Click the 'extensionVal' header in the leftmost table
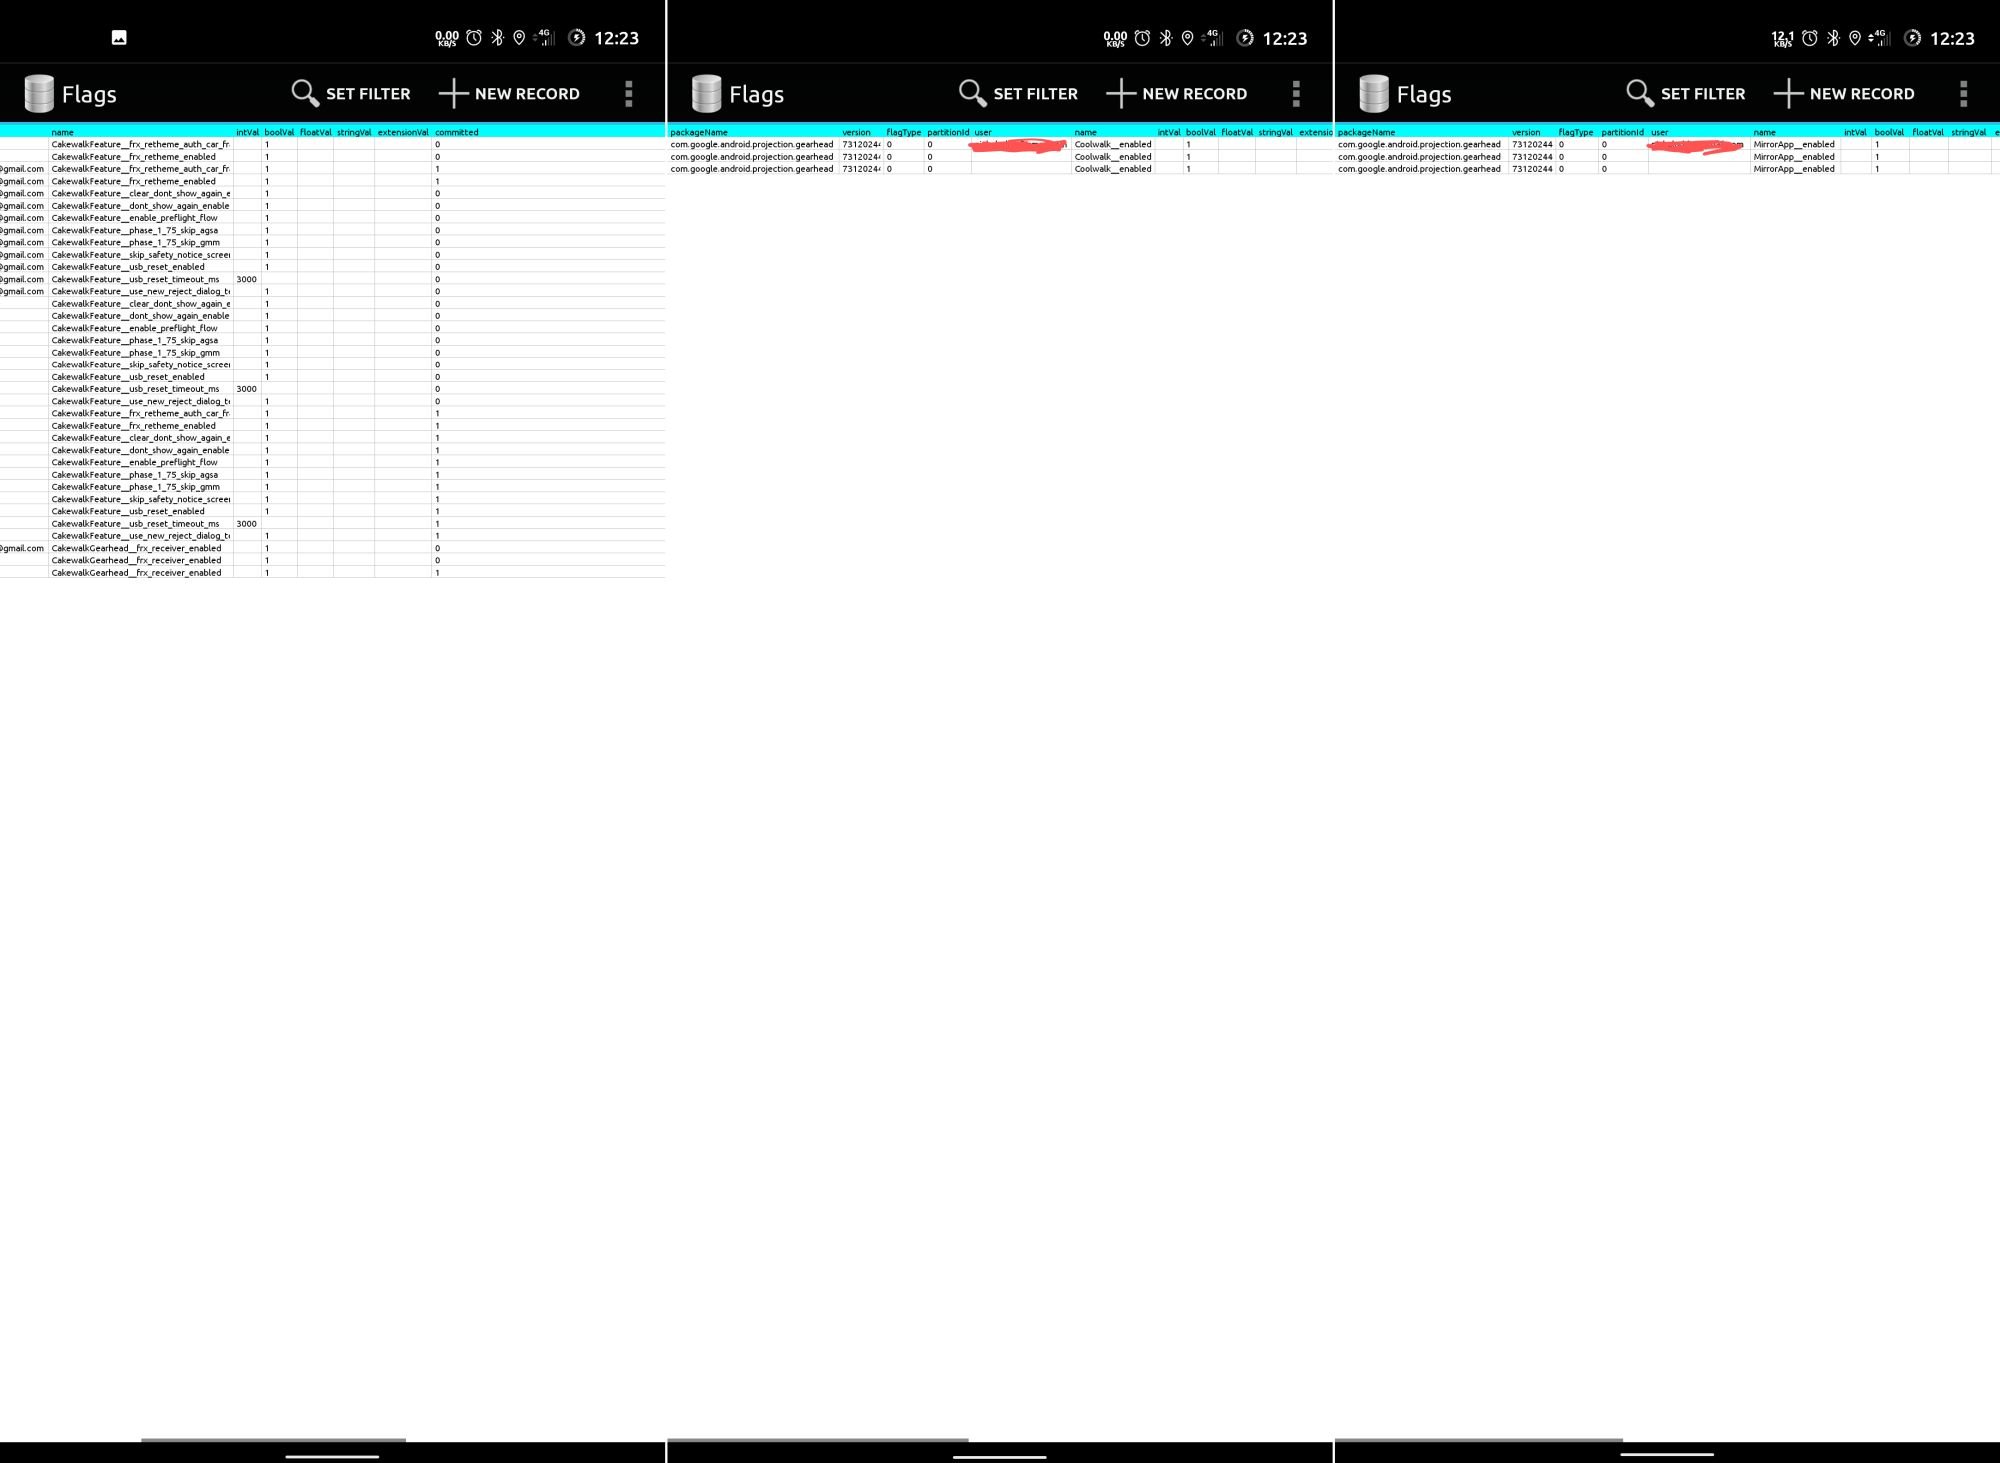Screen dimensions: 2000x1463 (403, 132)
